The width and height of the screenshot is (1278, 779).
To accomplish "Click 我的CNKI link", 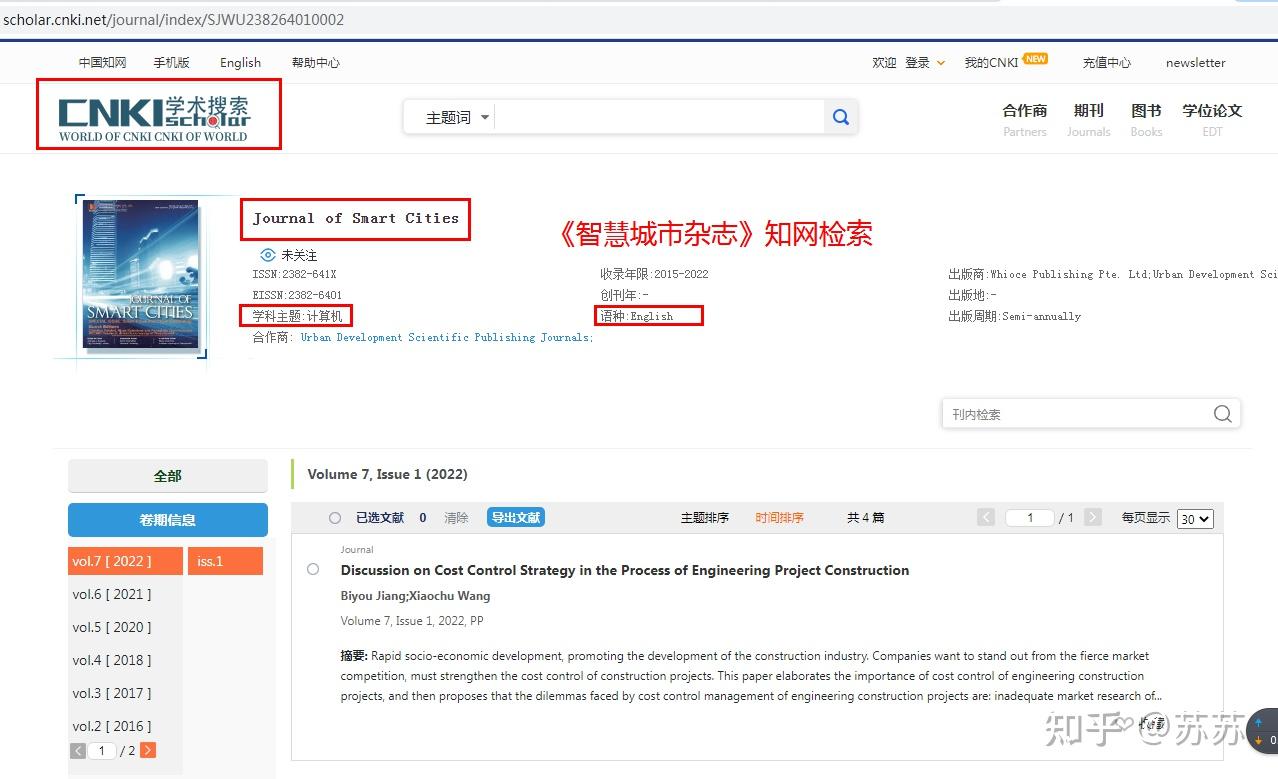I will coord(991,62).
